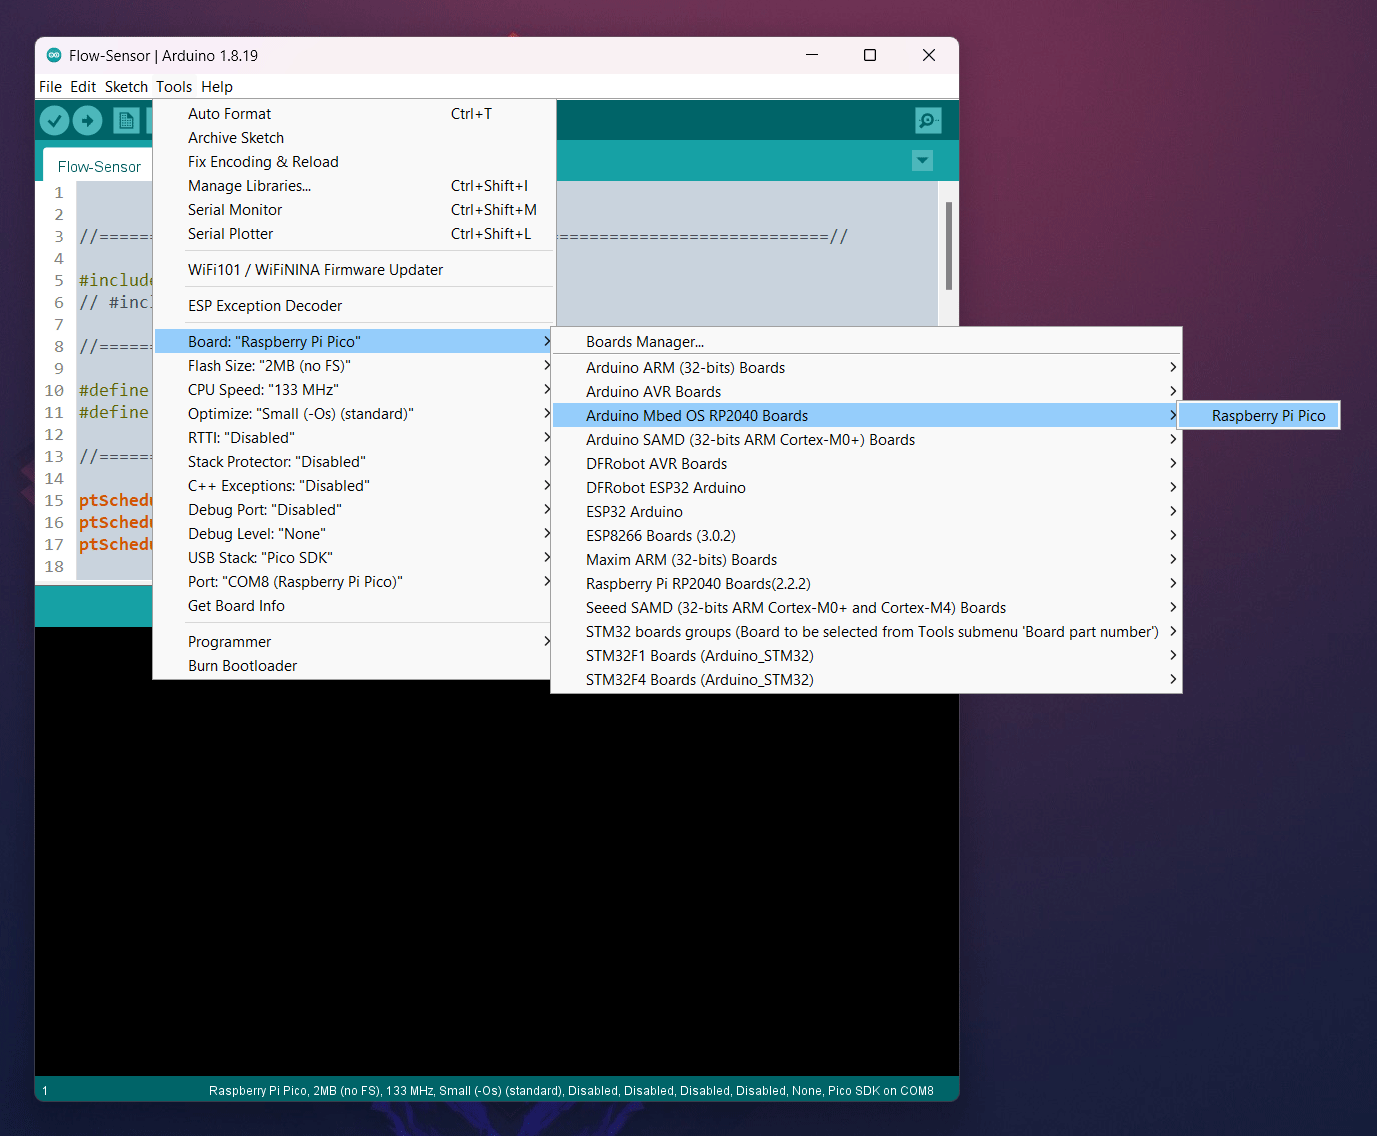Open the Sketch menu
The image size is (1377, 1136).
(x=126, y=87)
